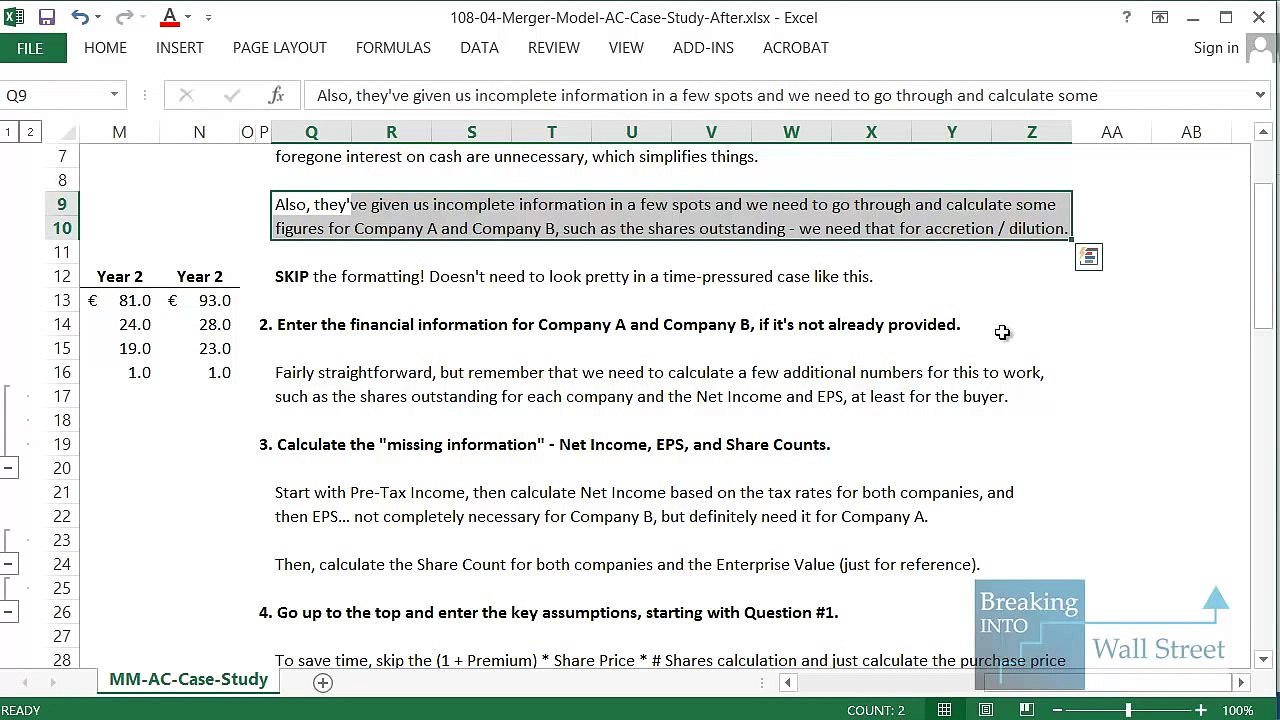Click the Insert Function fx icon
The width and height of the screenshot is (1280, 720).
pos(277,95)
